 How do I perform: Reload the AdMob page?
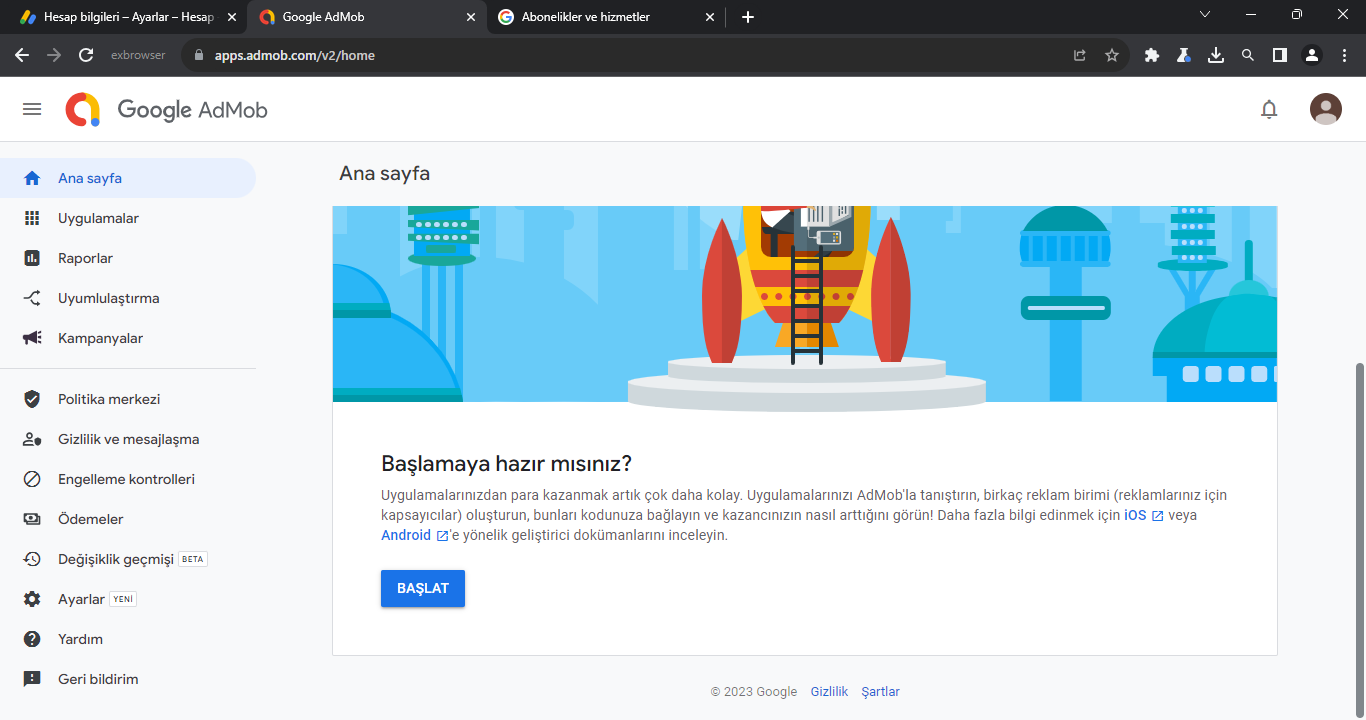tap(86, 55)
